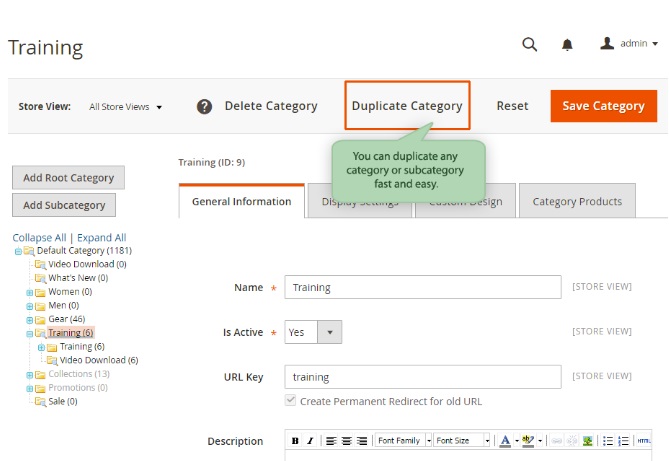Open the Is Active dropdown
Screen dimensions: 669x461
click(x=330, y=332)
